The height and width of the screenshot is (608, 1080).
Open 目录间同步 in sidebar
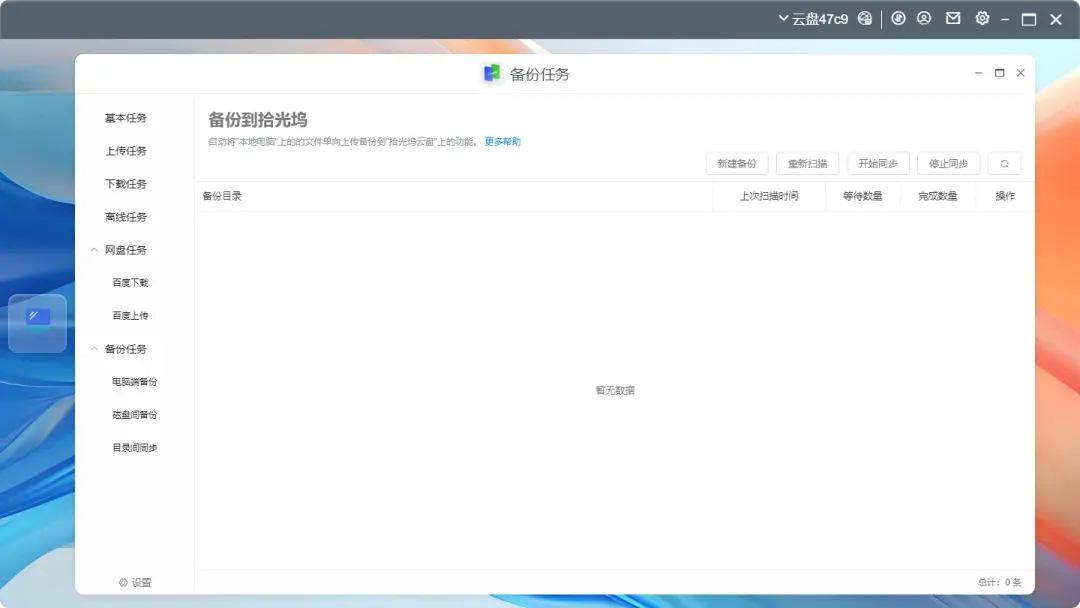click(134, 448)
